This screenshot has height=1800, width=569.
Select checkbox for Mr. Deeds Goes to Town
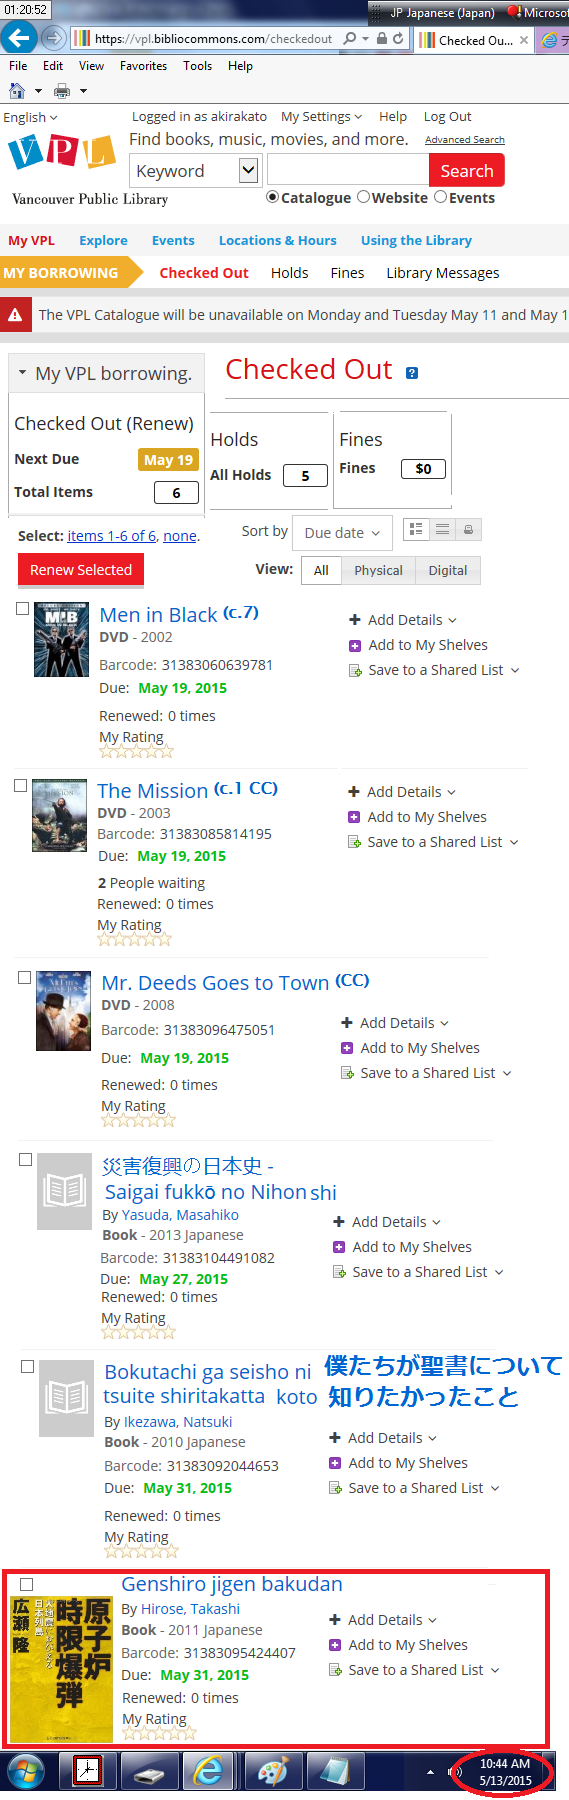[x=25, y=978]
